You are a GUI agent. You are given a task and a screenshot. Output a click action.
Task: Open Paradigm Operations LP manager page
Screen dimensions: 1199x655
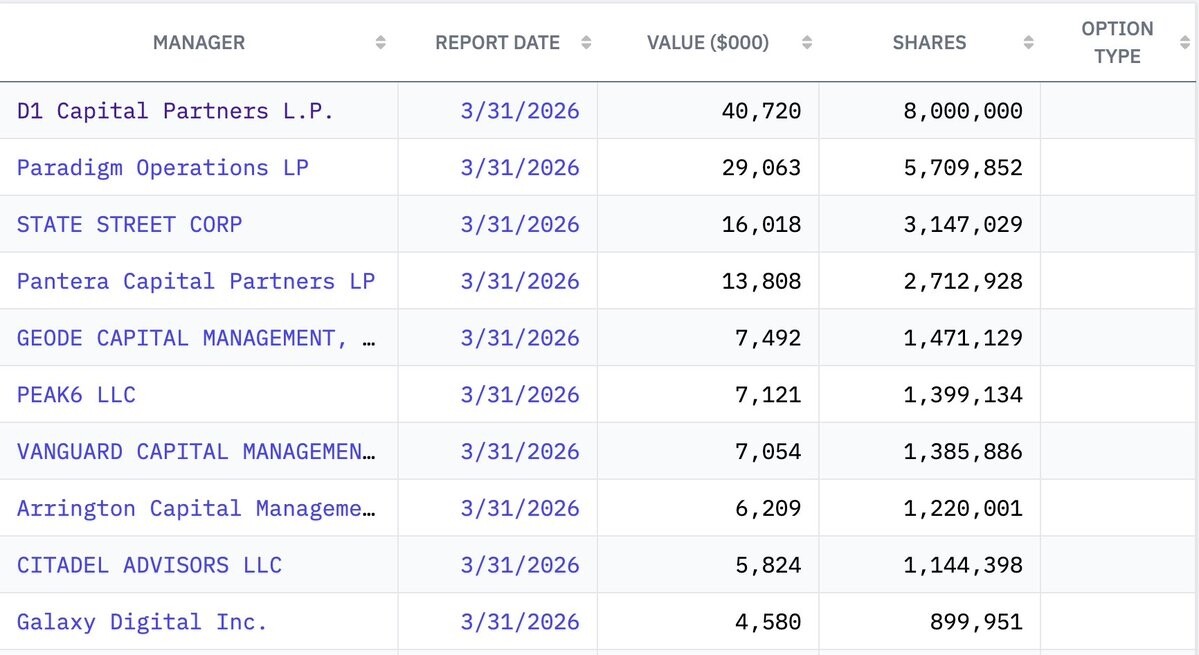pos(163,167)
